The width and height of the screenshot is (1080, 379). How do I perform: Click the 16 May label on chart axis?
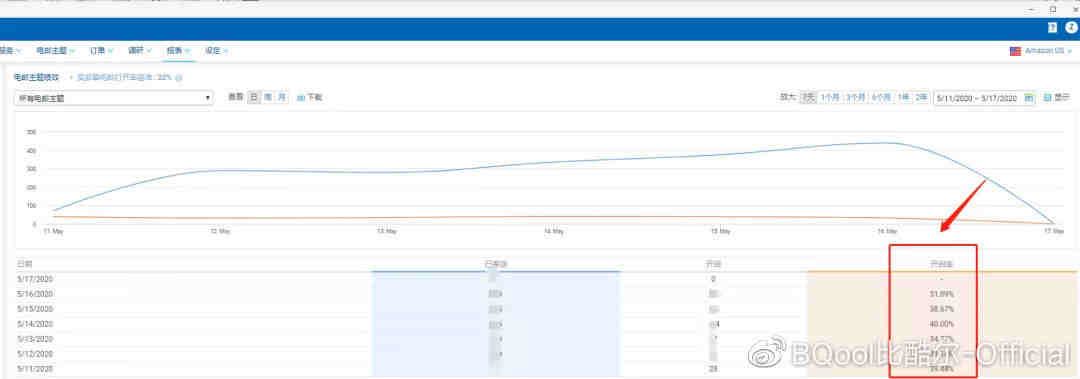(887, 232)
